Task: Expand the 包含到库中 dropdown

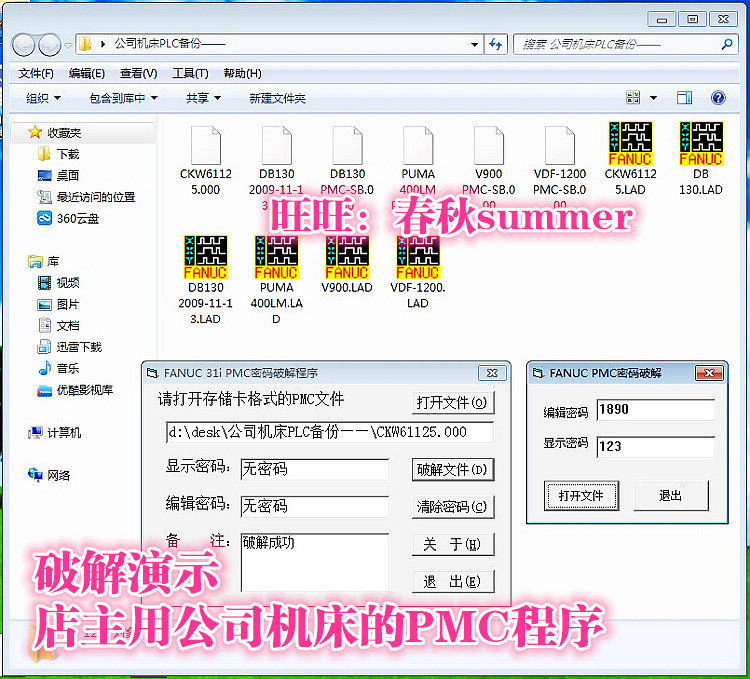Action: (x=123, y=98)
